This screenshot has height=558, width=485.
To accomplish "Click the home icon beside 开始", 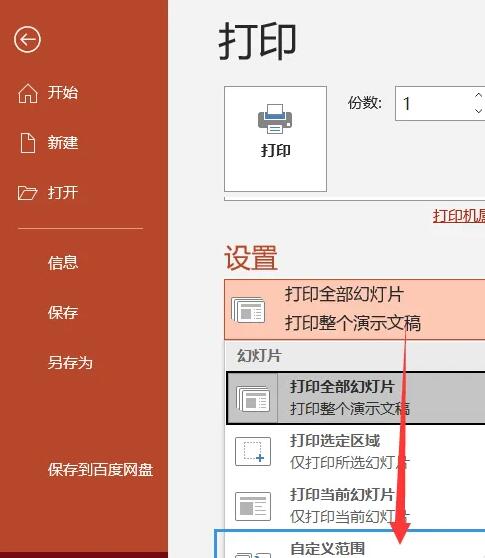I will pos(28,93).
